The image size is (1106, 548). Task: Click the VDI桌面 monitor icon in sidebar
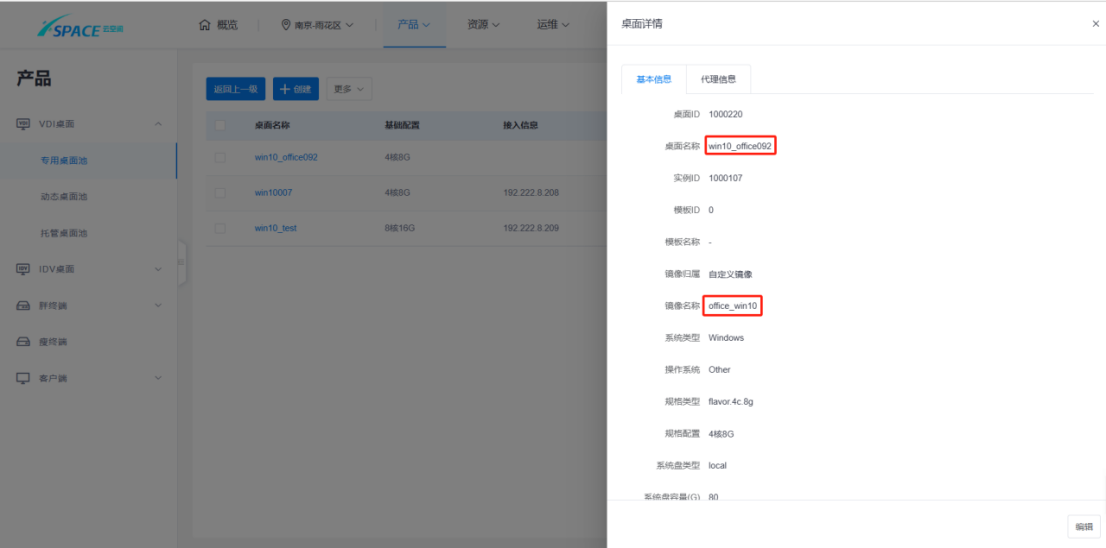tap(23, 124)
